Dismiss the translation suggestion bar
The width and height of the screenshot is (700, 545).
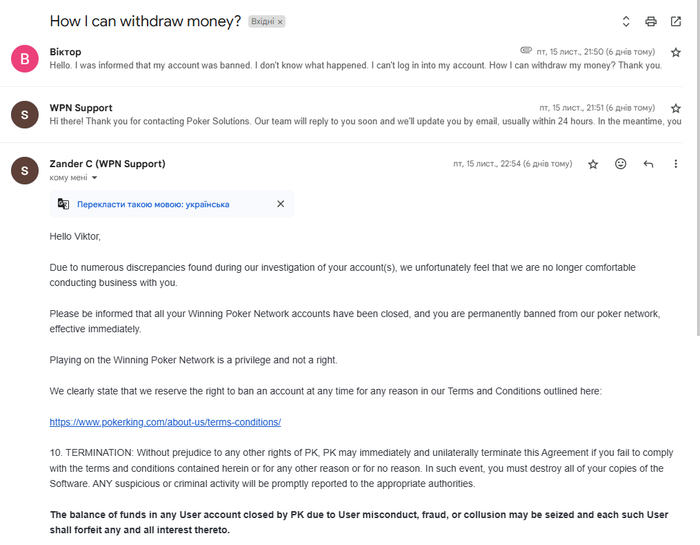[x=280, y=204]
